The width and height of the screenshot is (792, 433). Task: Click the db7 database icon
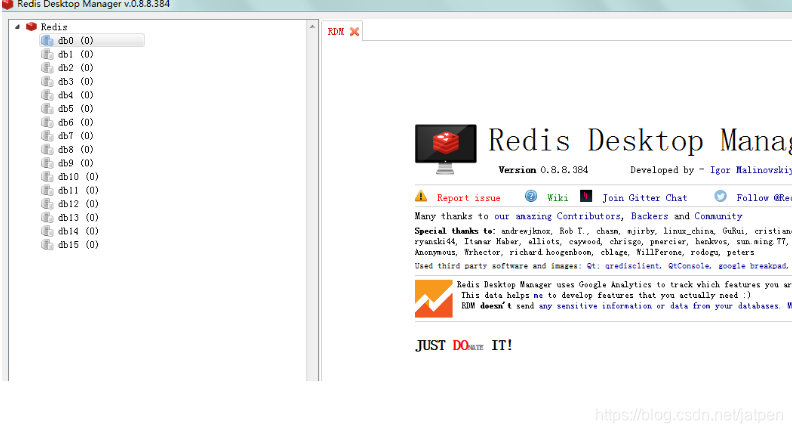point(47,136)
